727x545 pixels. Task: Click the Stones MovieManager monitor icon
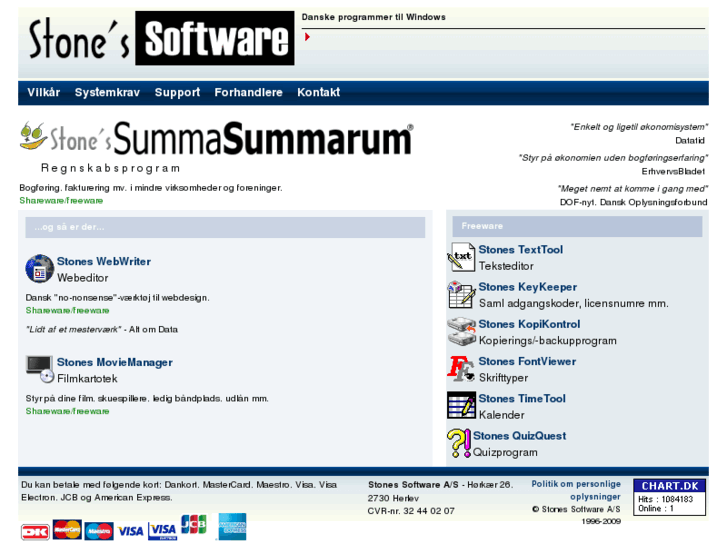pyautogui.click(x=40, y=369)
